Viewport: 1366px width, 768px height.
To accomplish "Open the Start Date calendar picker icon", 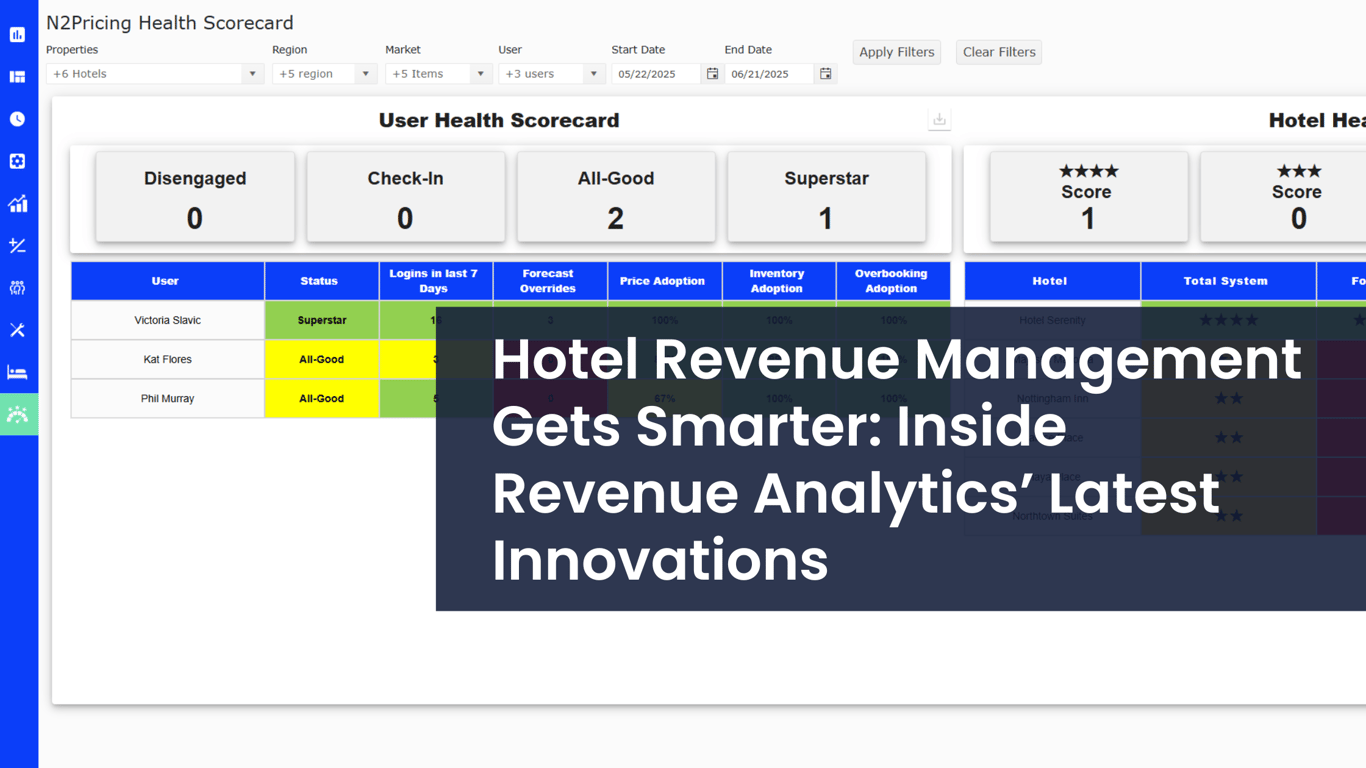I will 712,74.
